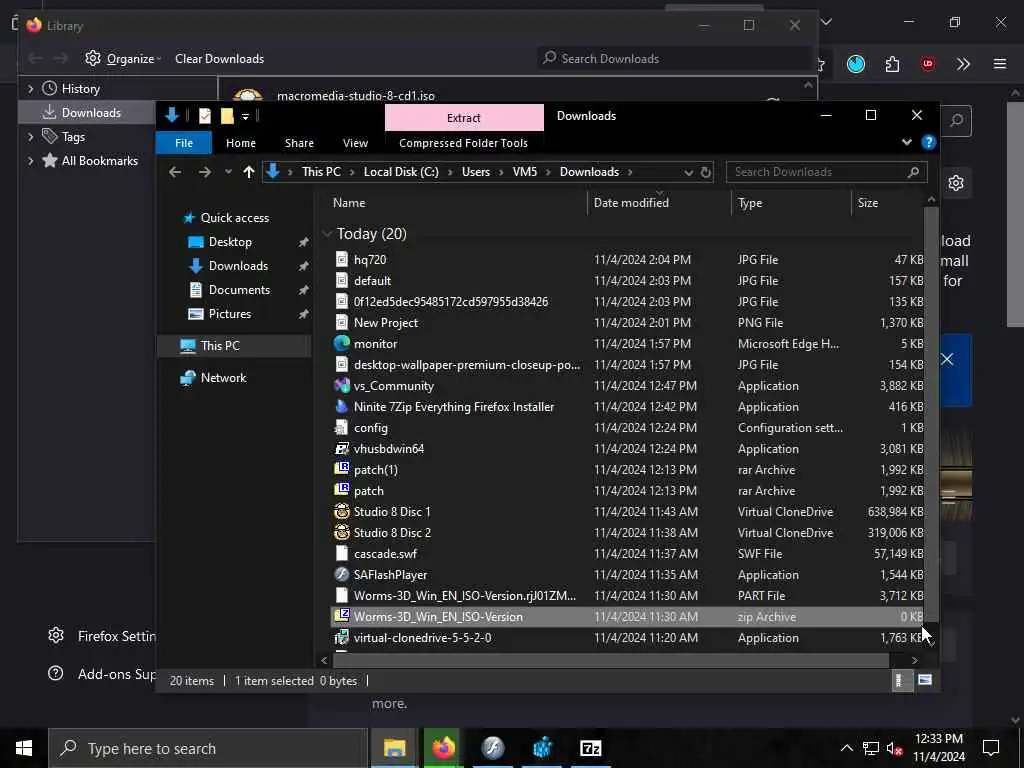Expand the ribbon with the chevron
The width and height of the screenshot is (1024, 768).
(906, 142)
